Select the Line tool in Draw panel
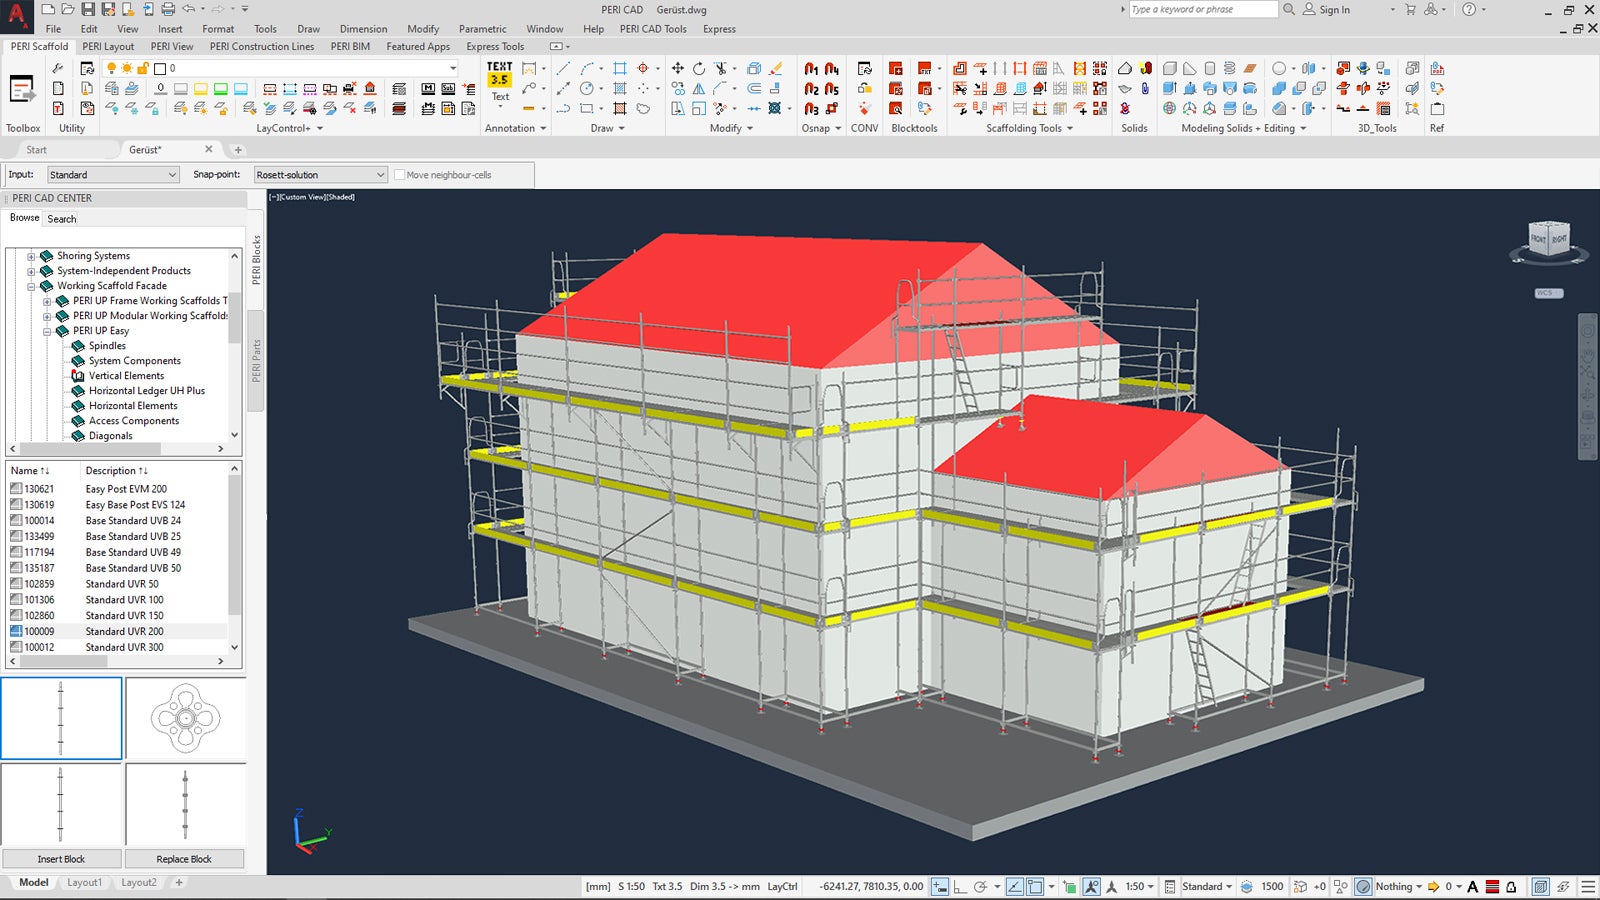The height and width of the screenshot is (900, 1600). click(x=563, y=69)
